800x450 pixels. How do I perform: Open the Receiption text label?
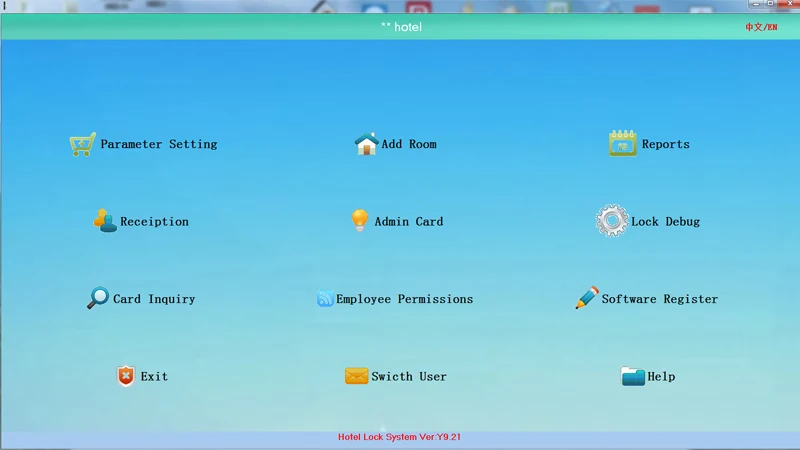coord(155,221)
